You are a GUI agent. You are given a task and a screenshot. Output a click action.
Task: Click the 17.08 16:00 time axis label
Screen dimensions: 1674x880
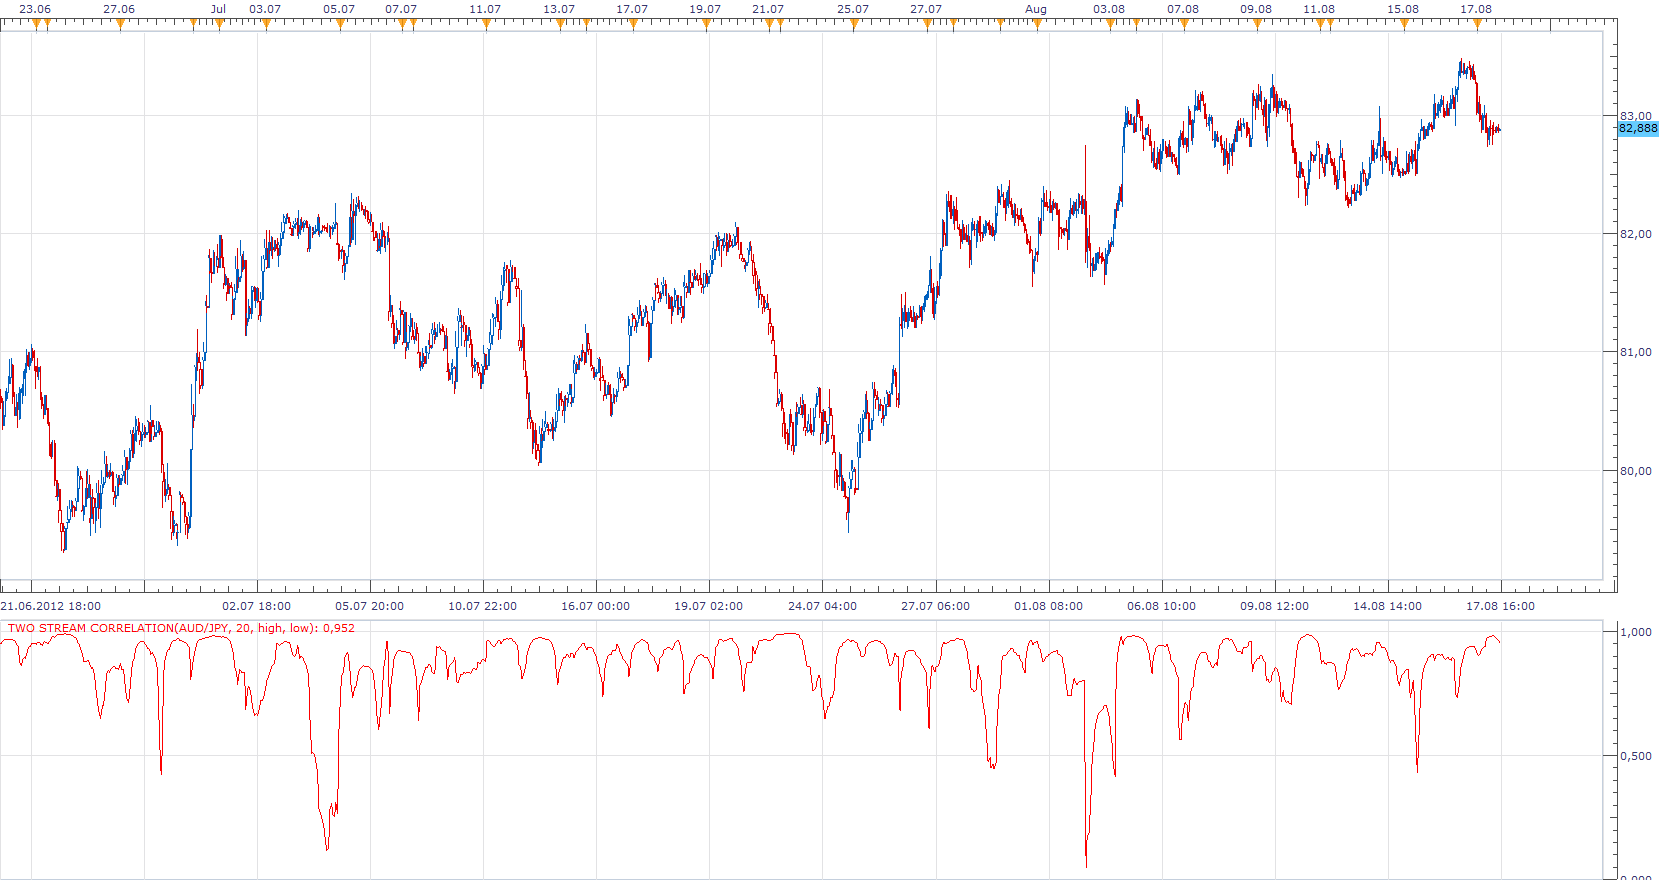(x=1500, y=606)
